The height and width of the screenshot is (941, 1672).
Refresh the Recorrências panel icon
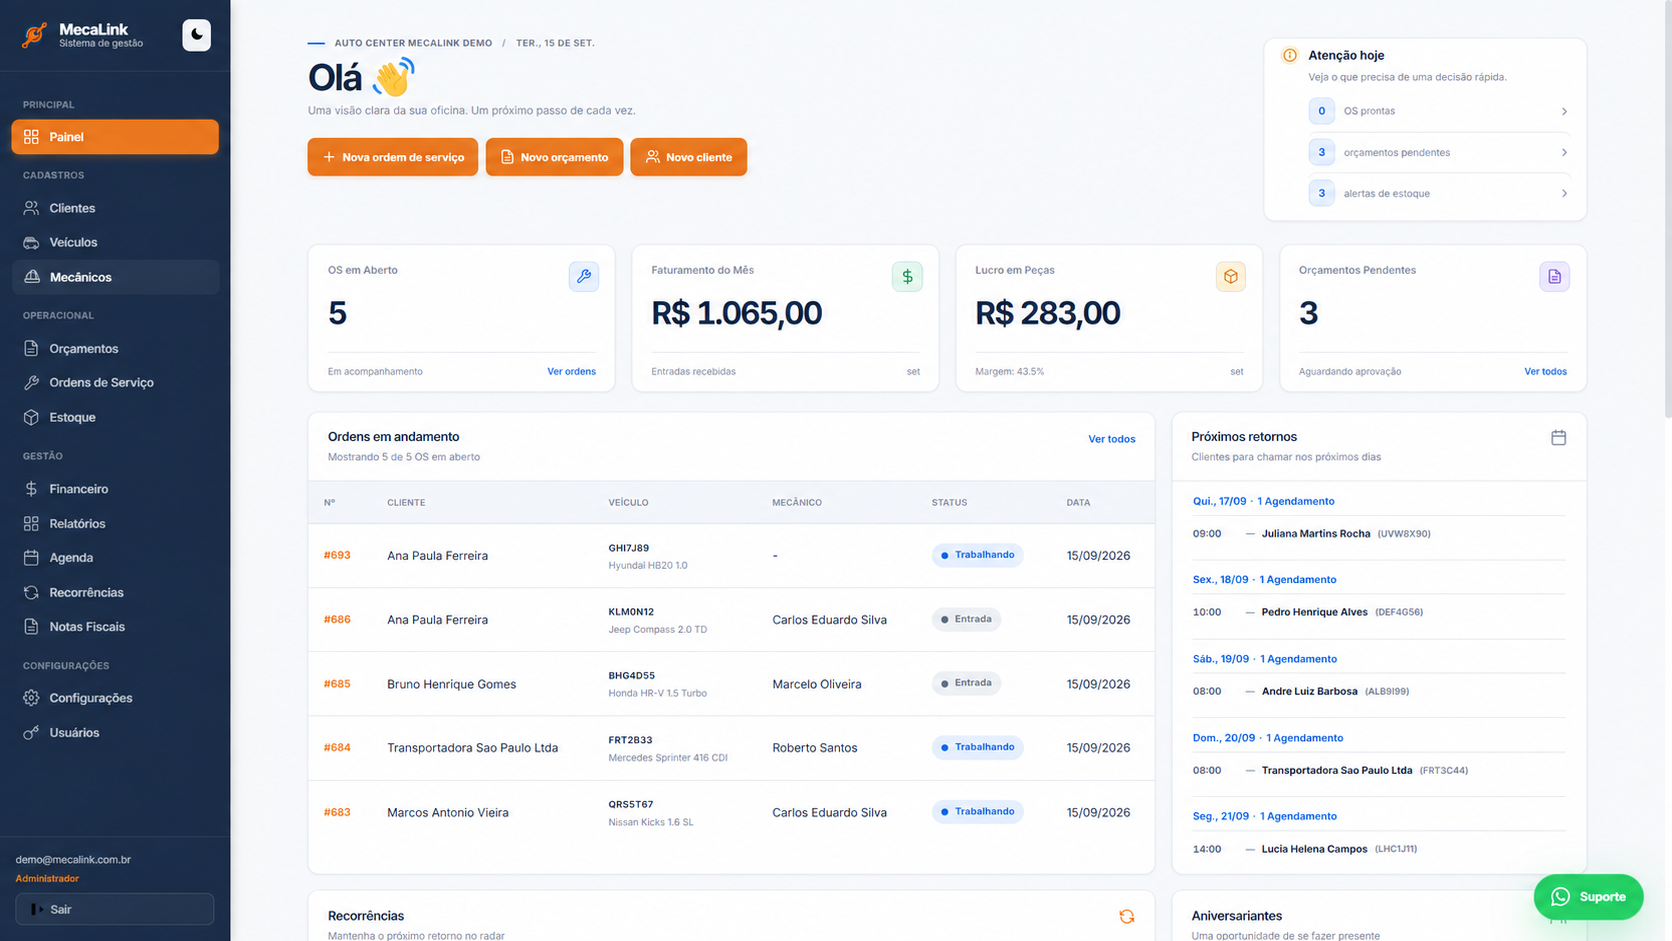tap(1127, 916)
